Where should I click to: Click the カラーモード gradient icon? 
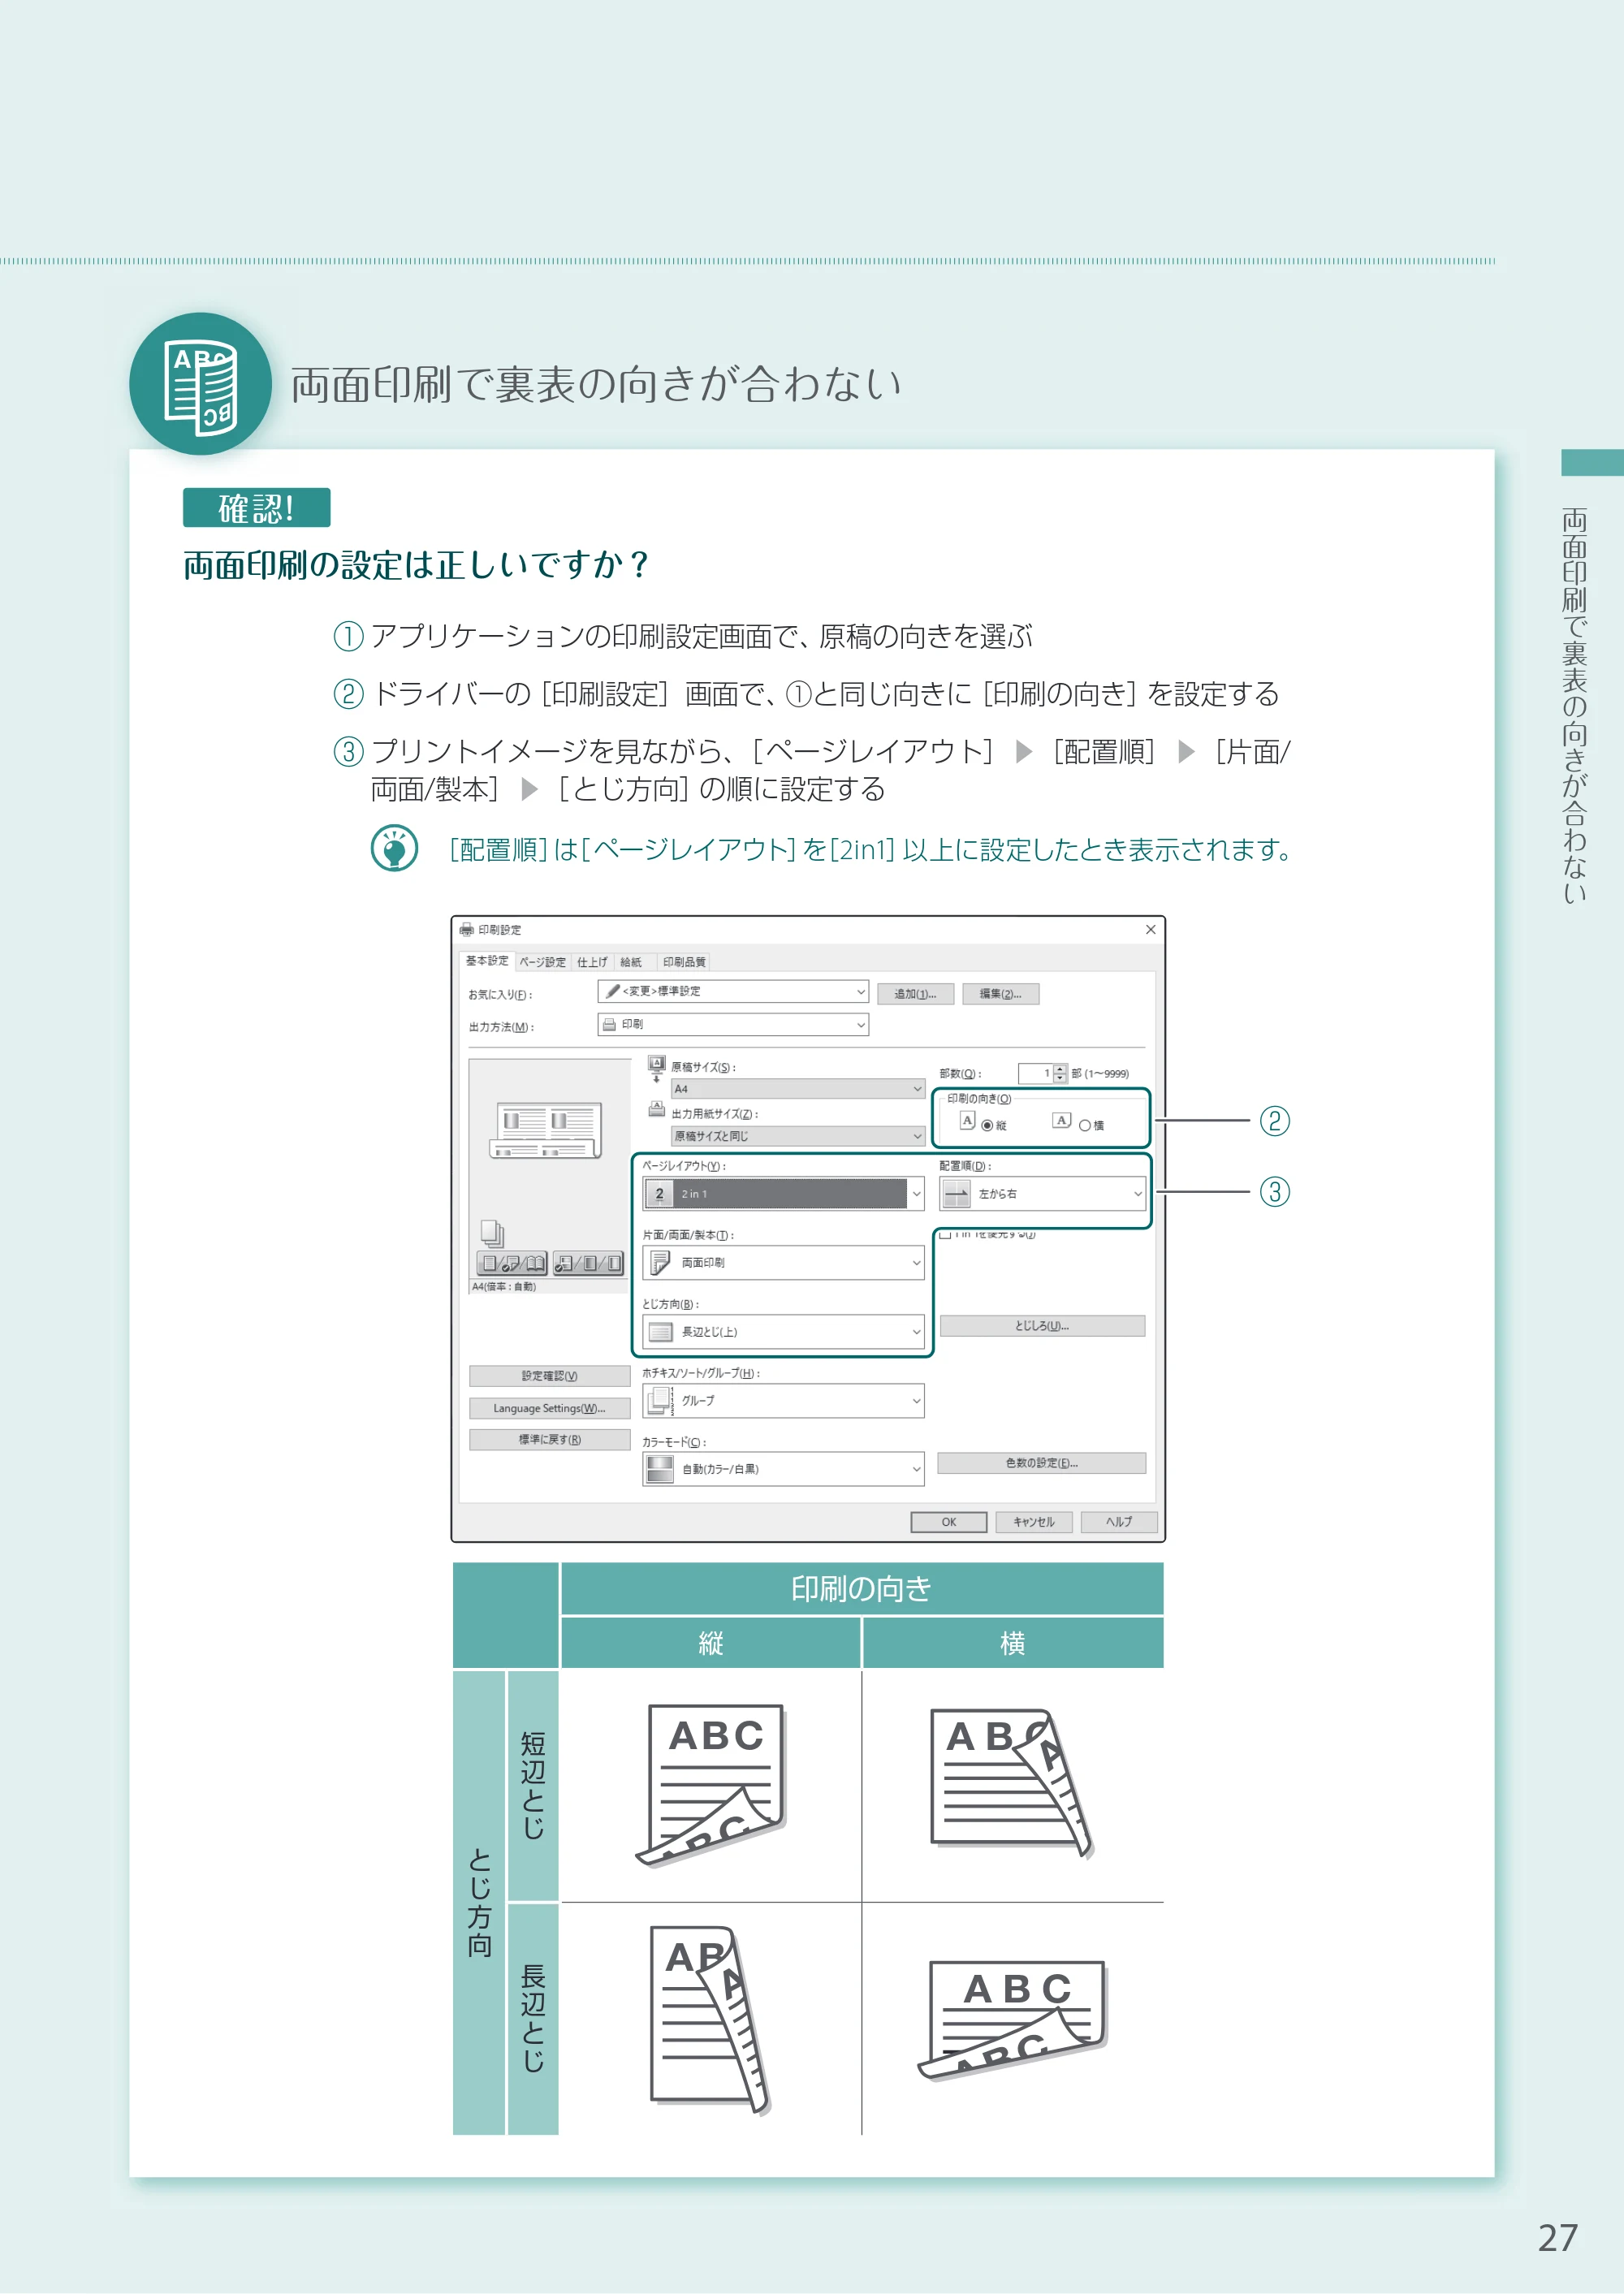pyautogui.click(x=660, y=1469)
